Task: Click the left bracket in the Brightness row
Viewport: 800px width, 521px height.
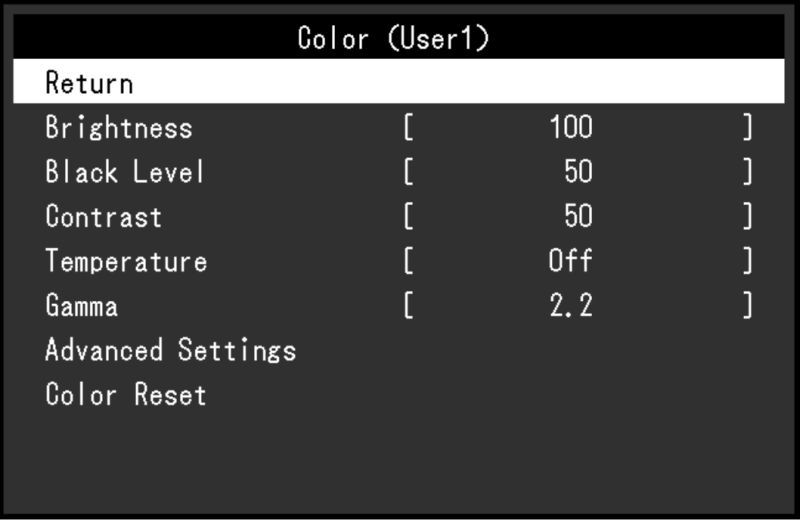Action: click(x=408, y=127)
